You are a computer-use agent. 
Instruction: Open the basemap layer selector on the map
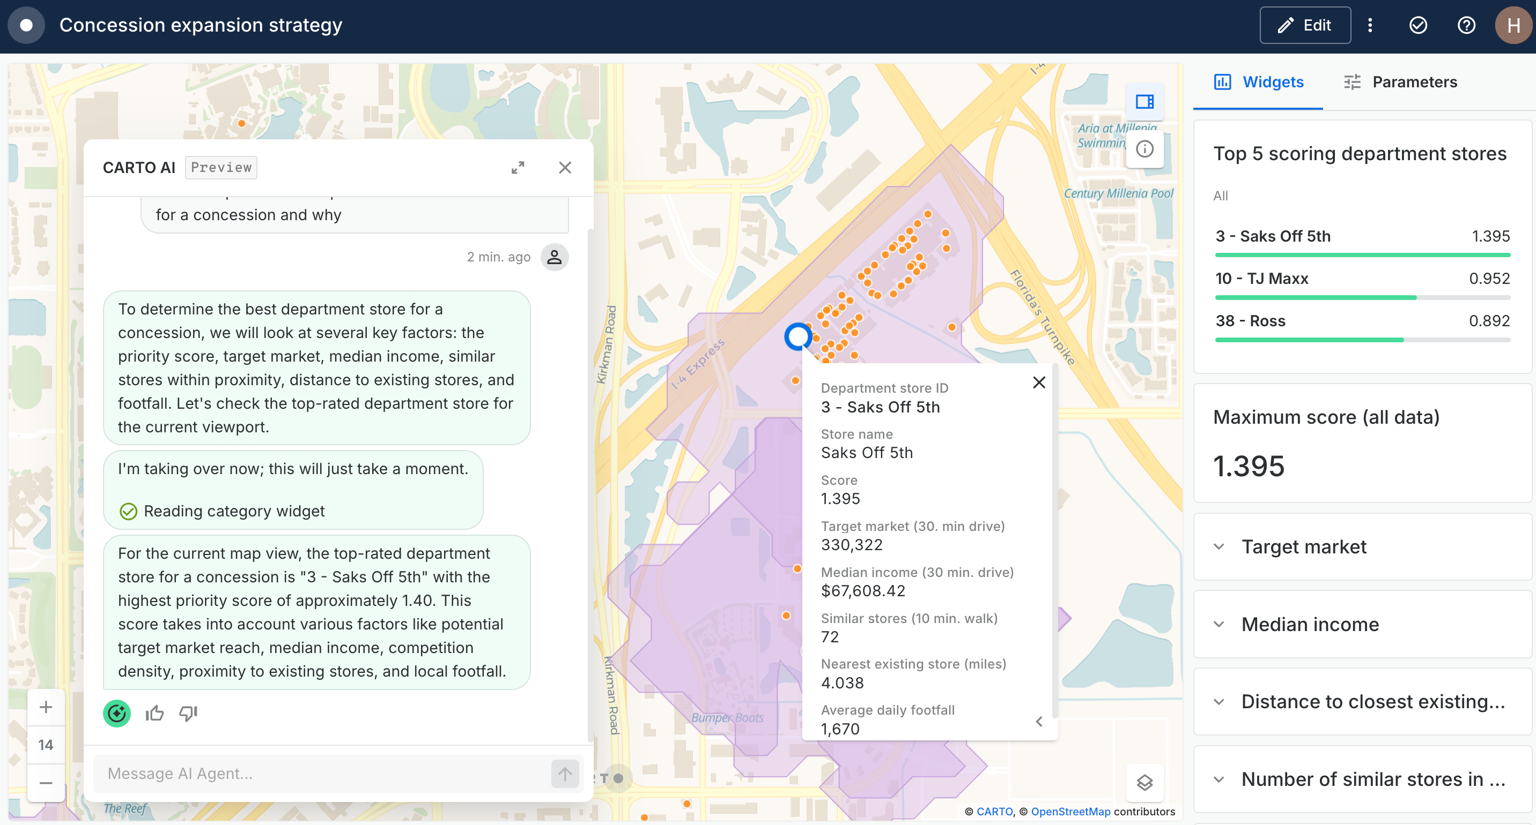click(x=1145, y=783)
